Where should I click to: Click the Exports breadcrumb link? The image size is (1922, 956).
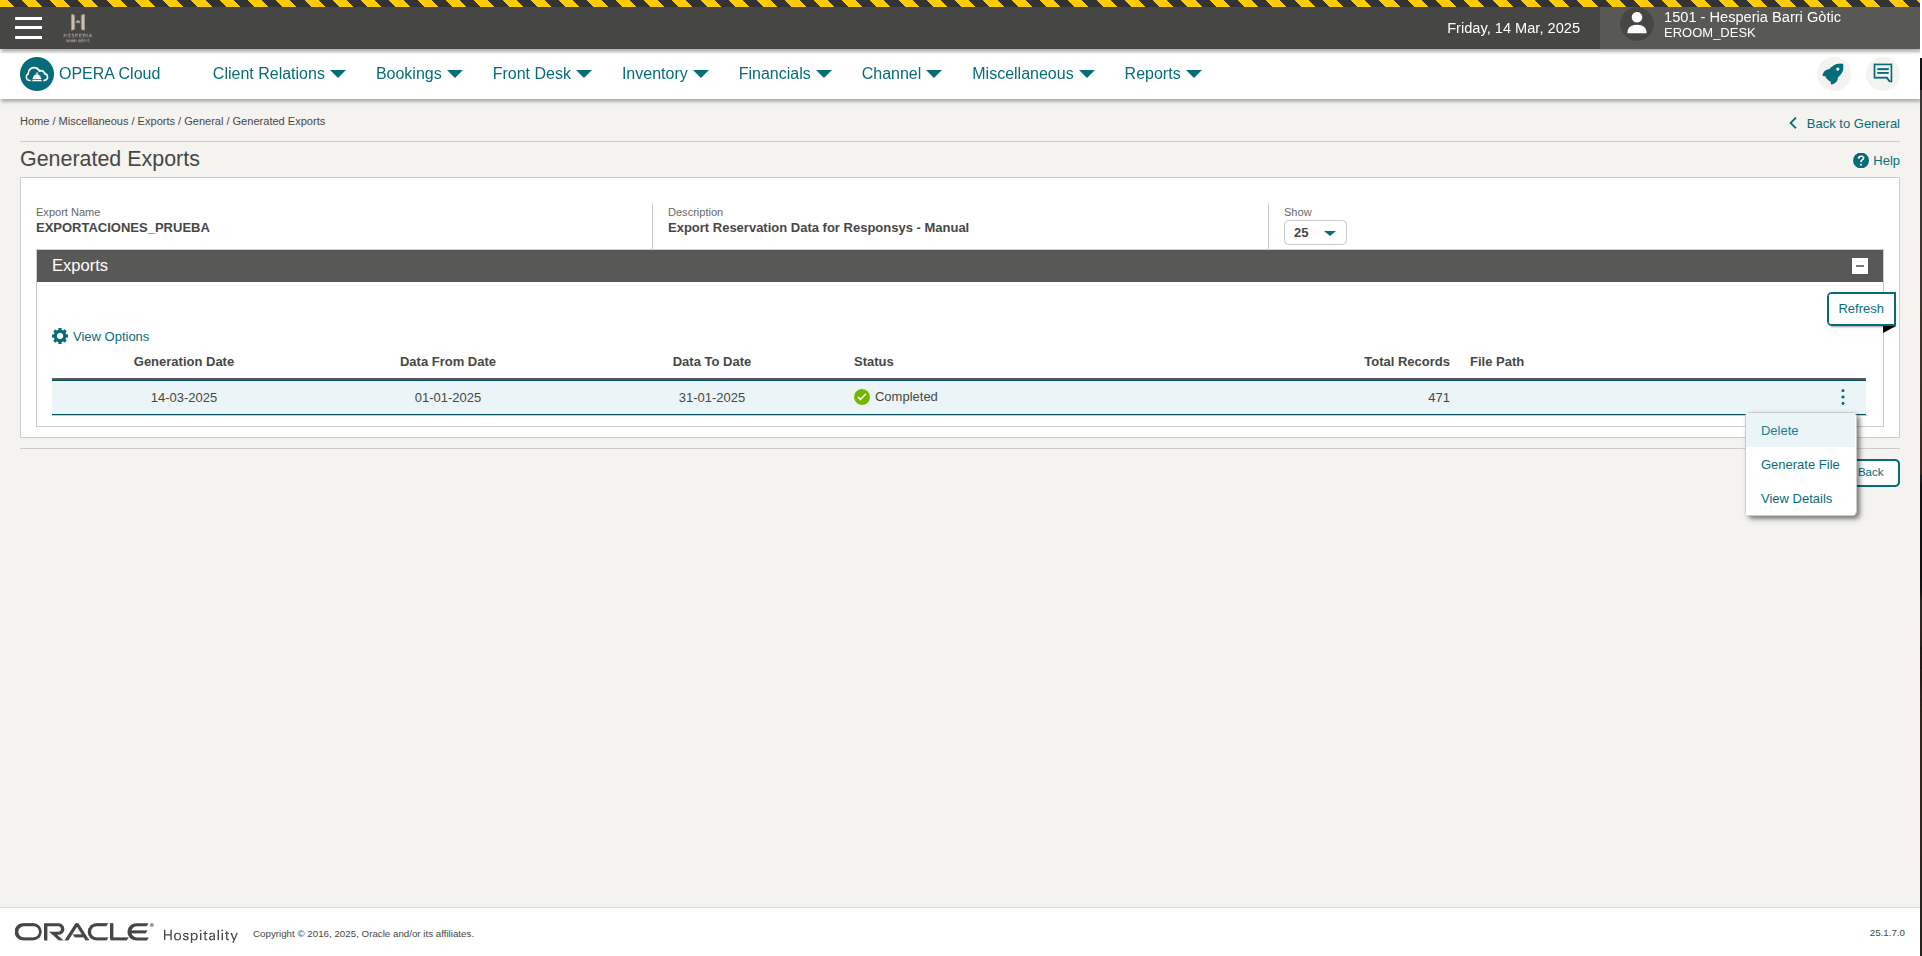pos(156,122)
